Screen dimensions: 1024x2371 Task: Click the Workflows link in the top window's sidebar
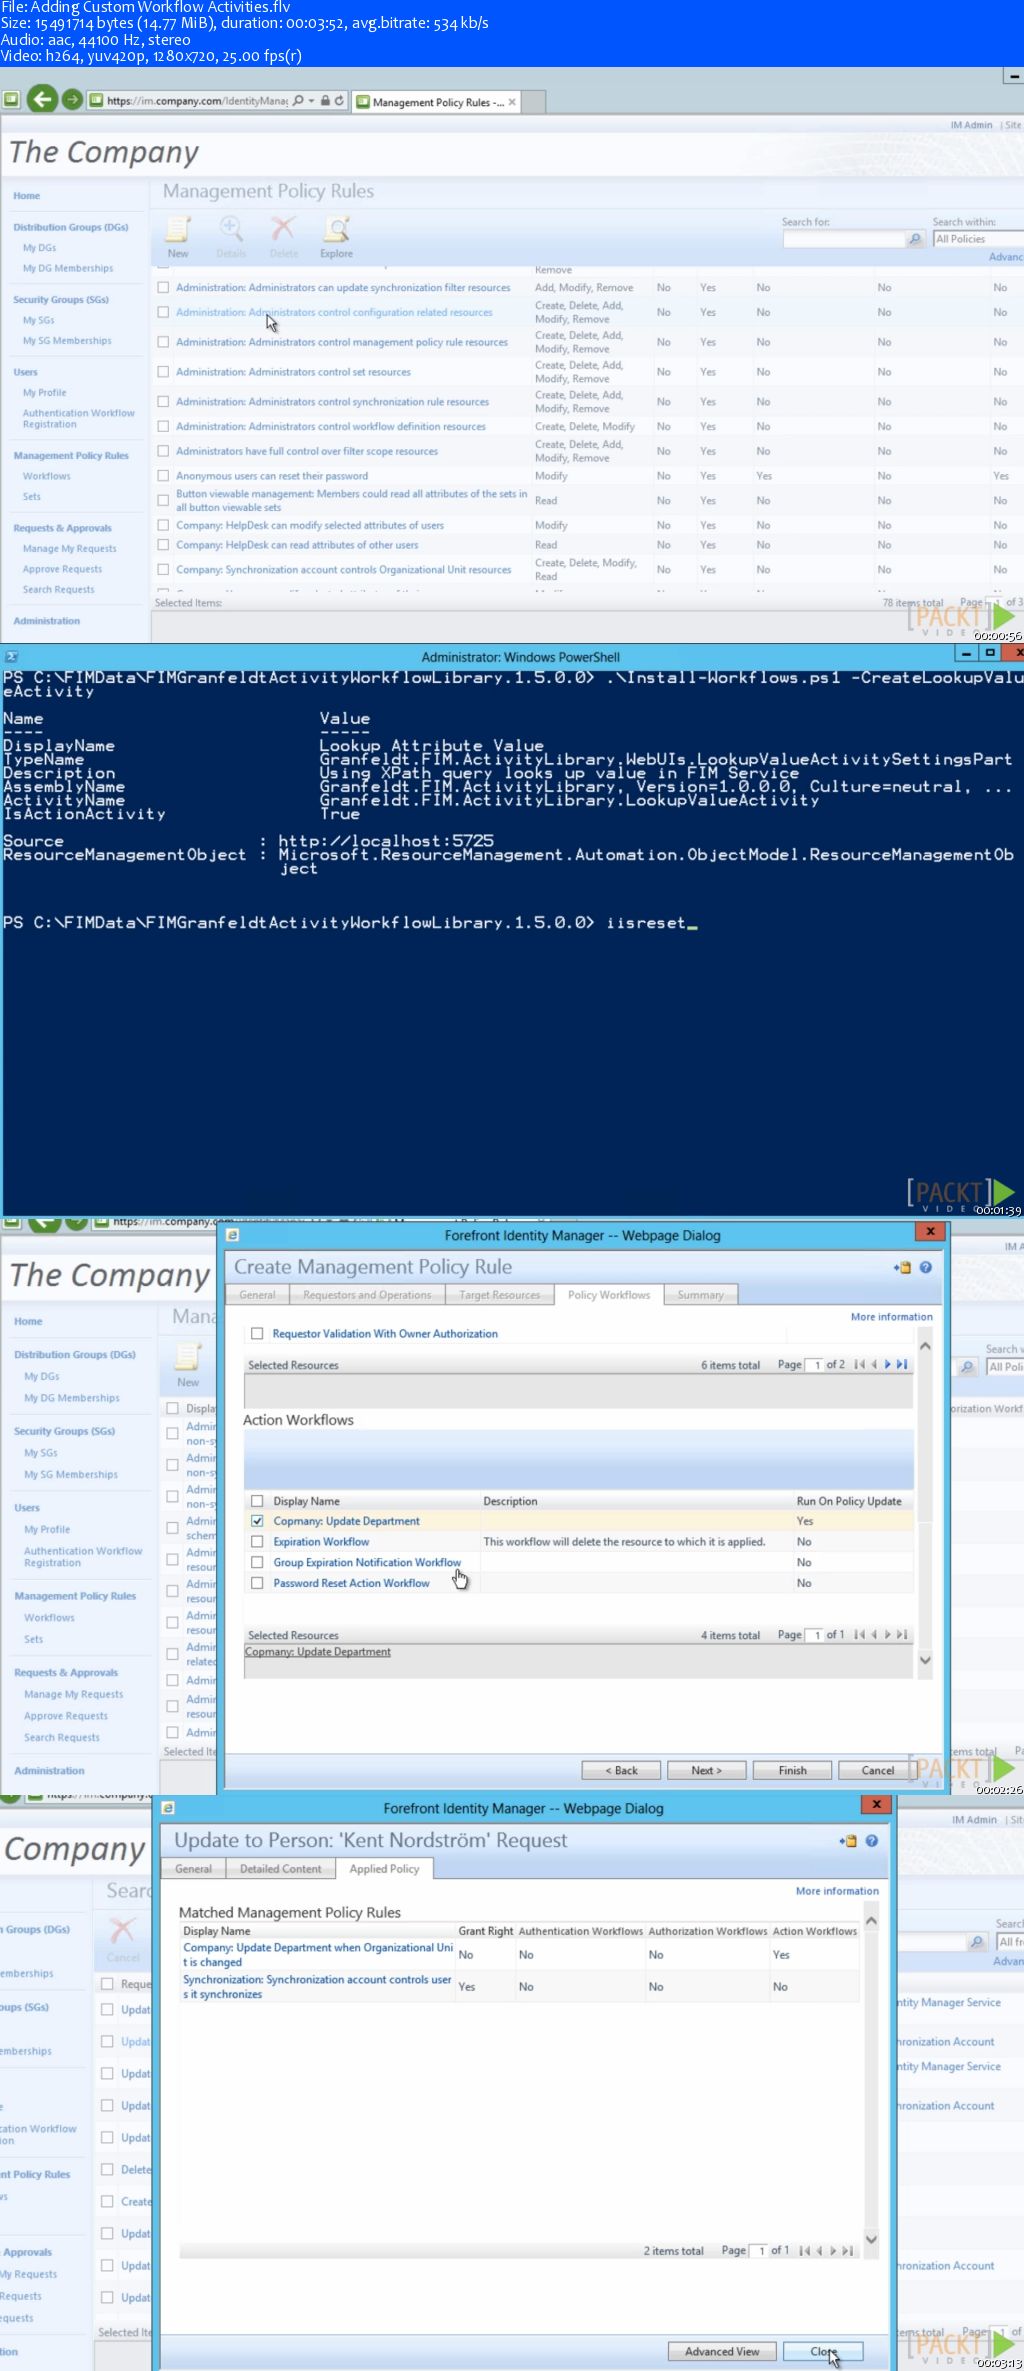[47, 476]
